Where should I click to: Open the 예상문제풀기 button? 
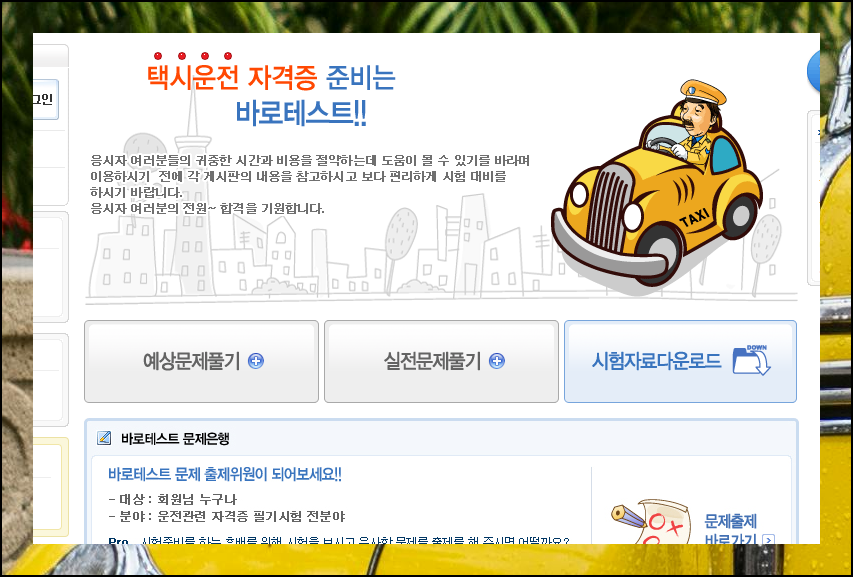tap(201, 362)
